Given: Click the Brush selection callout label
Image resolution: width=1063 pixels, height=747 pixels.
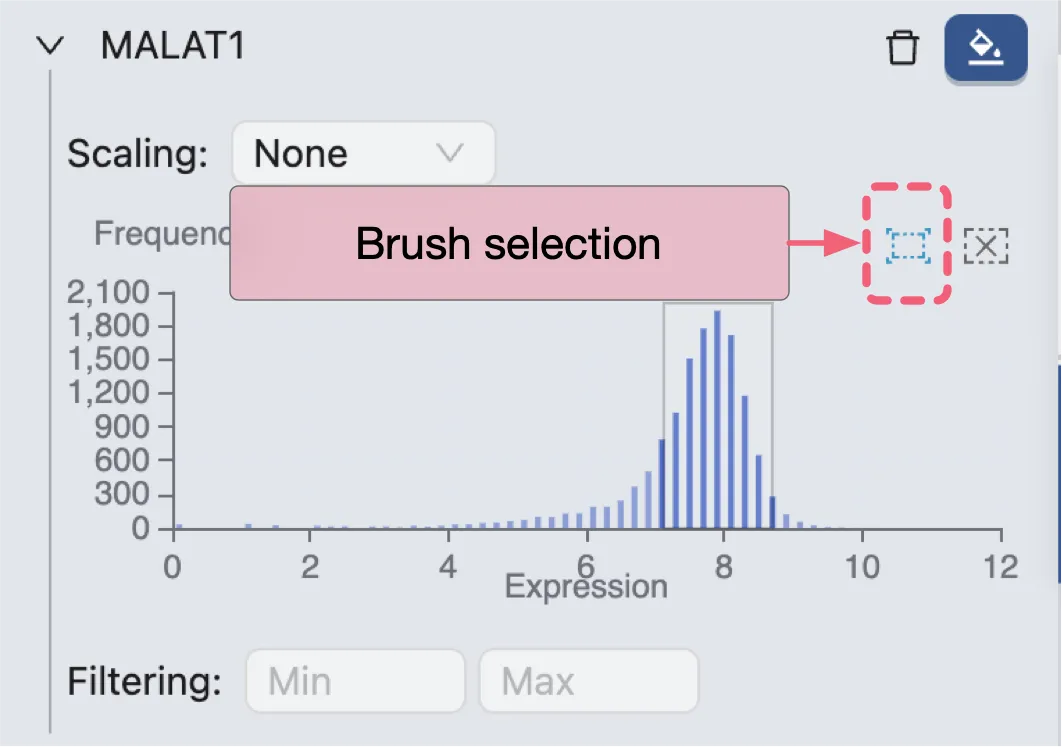Looking at the screenshot, I should click(x=508, y=243).
